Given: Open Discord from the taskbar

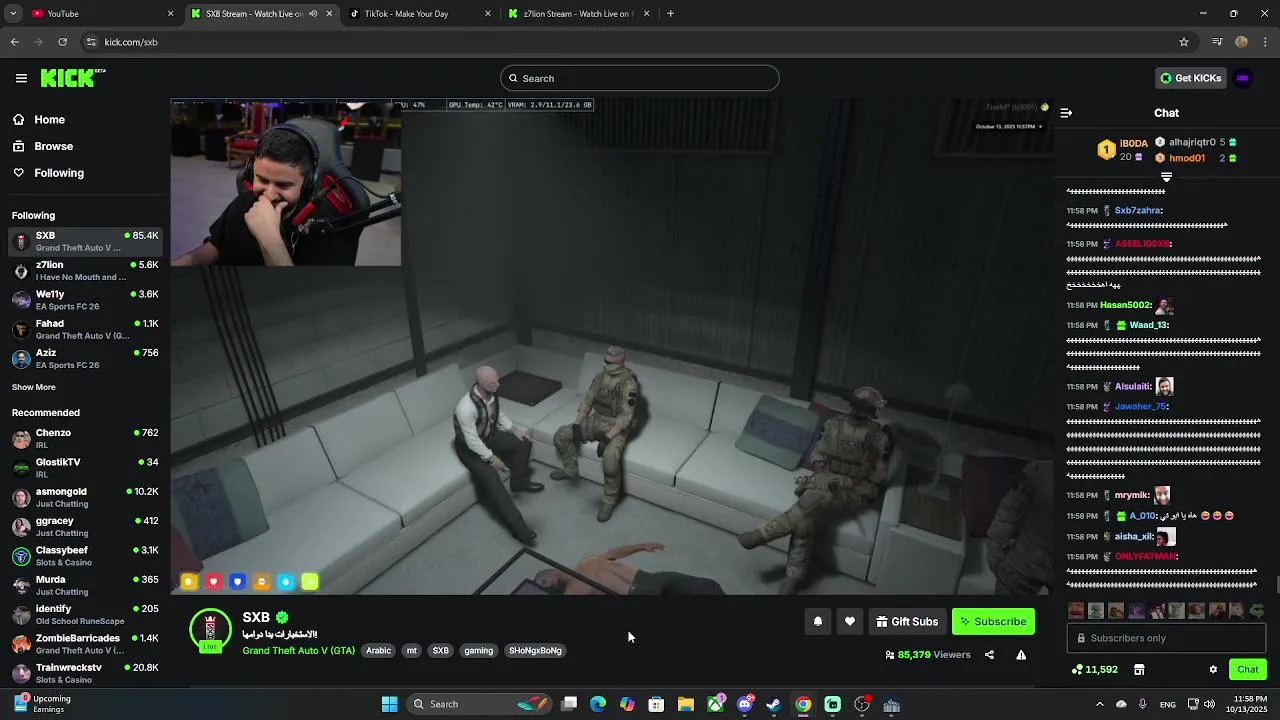Looking at the screenshot, I should pos(745,704).
